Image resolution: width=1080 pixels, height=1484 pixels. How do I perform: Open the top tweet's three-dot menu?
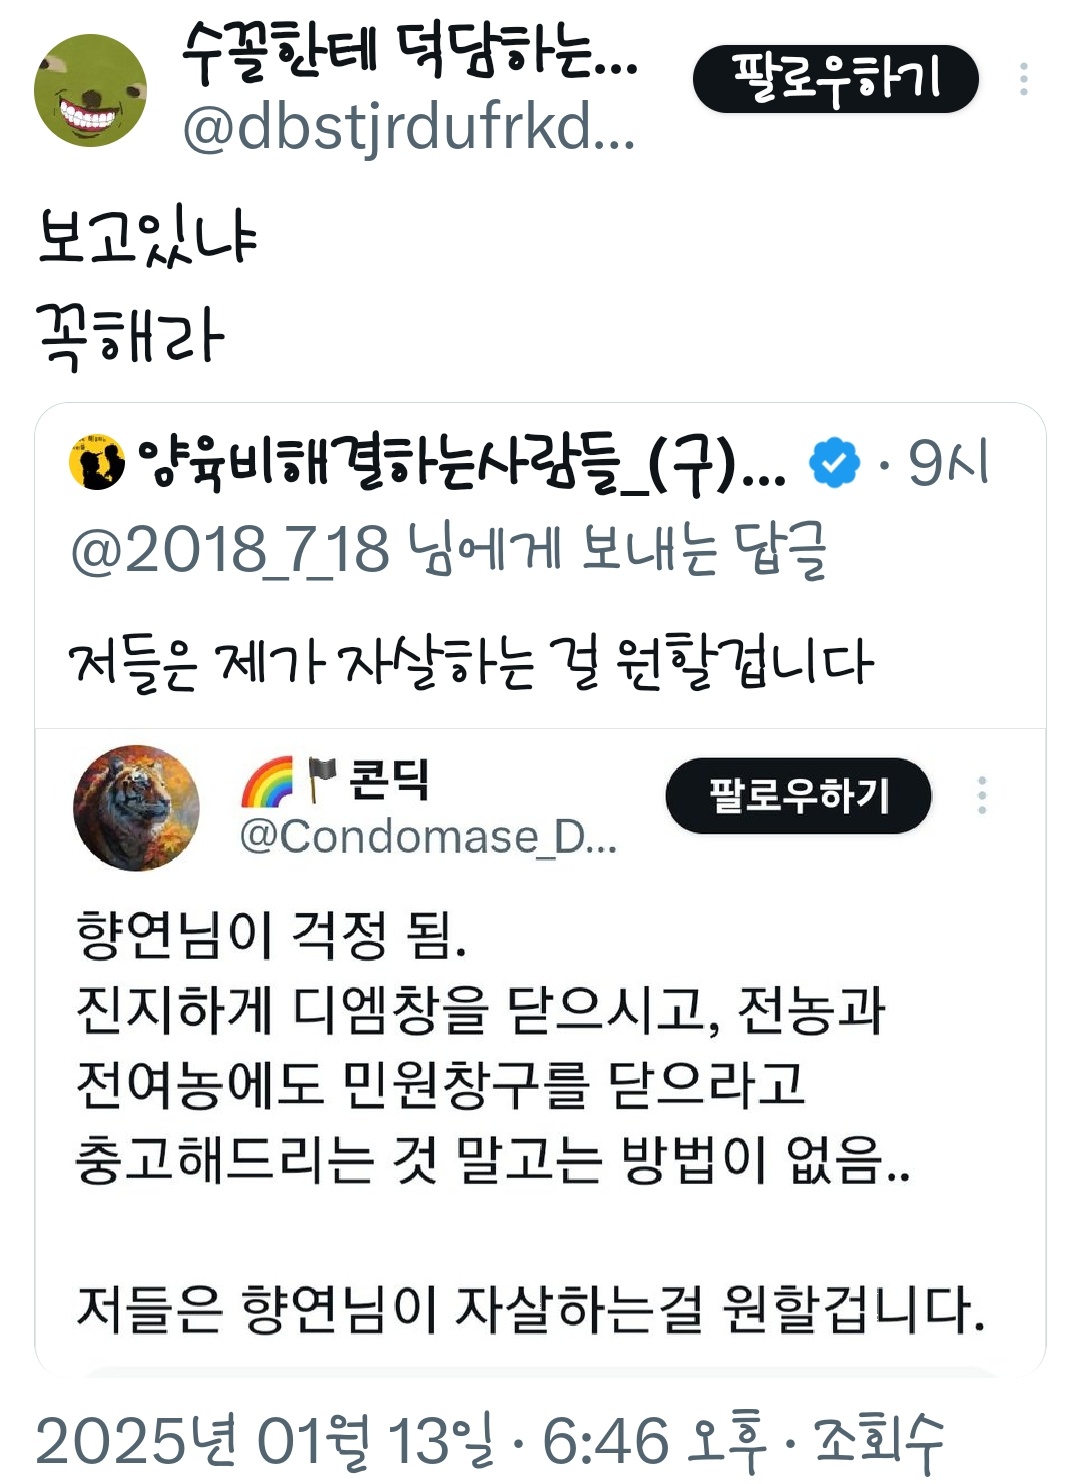tap(1023, 79)
